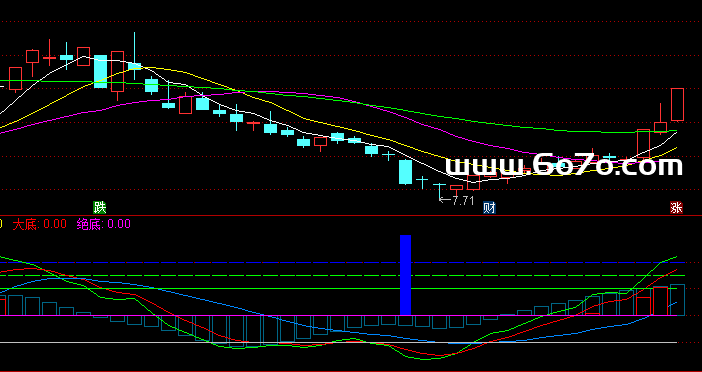
Task: Click the red 涨 marker icon
Action: [x=676, y=207]
